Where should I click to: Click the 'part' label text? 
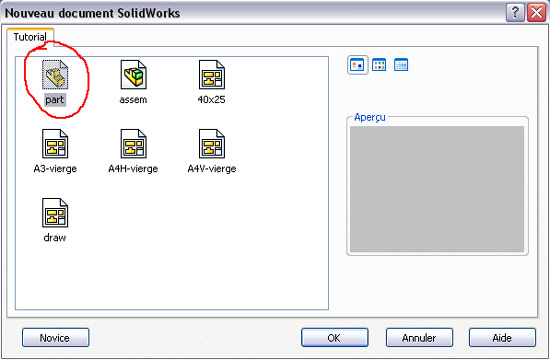tap(55, 100)
